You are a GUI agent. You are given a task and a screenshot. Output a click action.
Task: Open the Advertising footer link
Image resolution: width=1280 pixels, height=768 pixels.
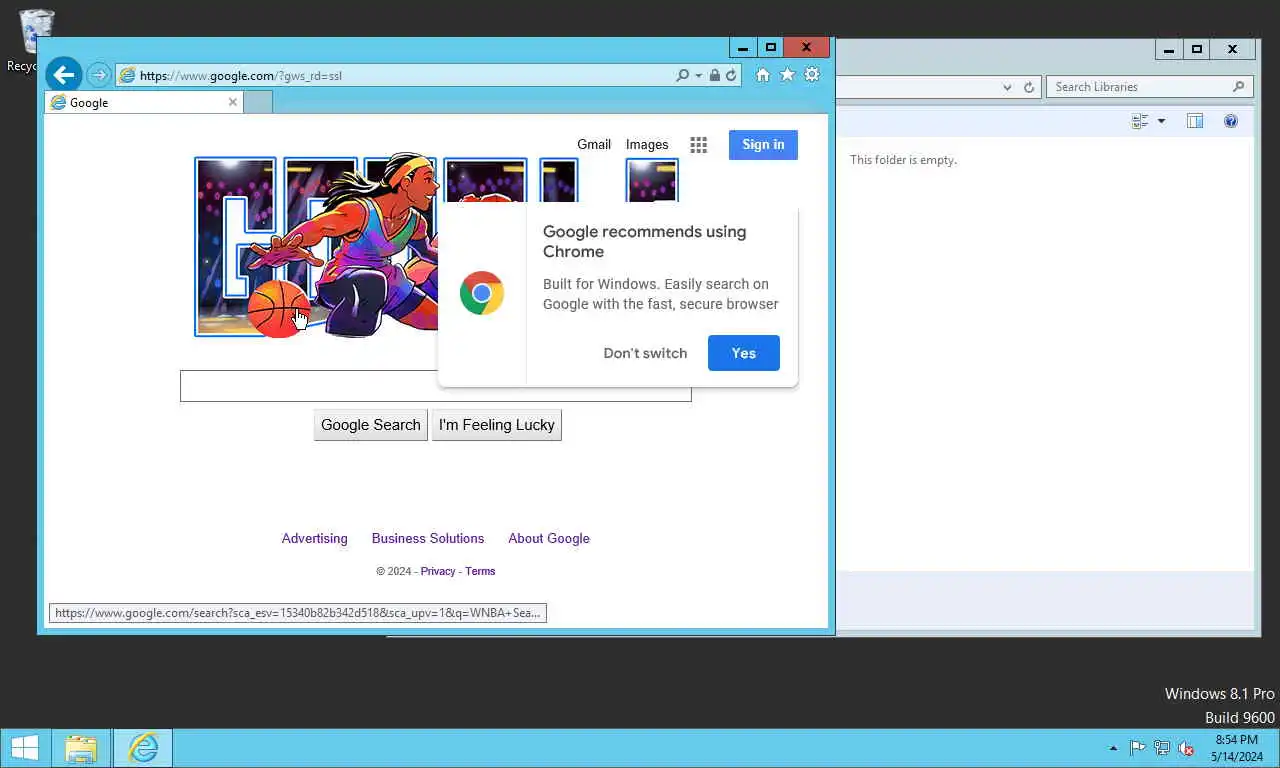314,538
